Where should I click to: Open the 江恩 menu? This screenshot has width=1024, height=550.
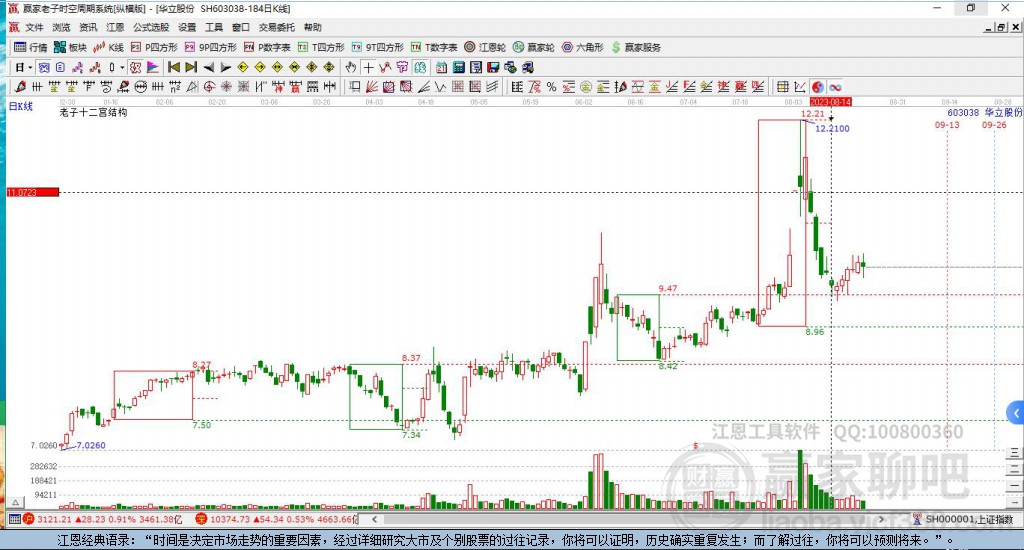click(115, 27)
